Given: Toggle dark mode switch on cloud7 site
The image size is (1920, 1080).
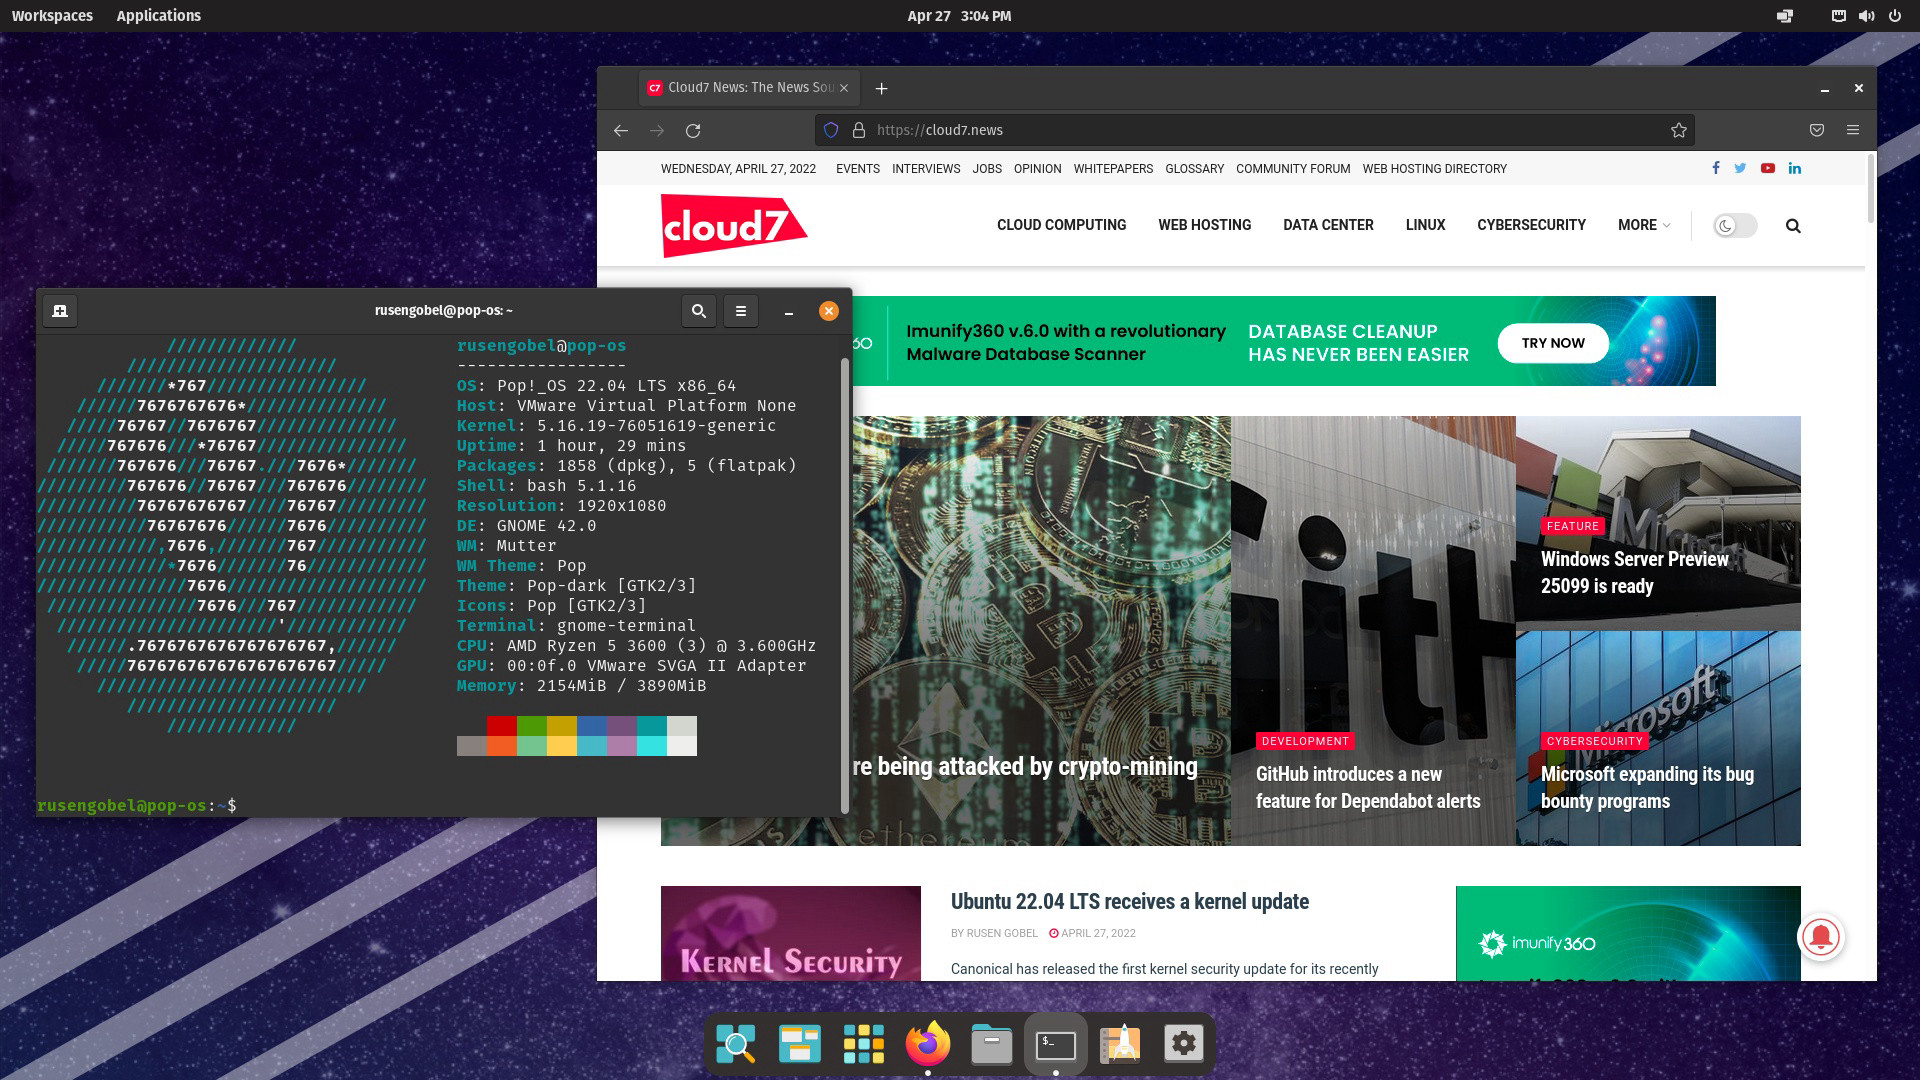Looking at the screenshot, I should (1735, 226).
